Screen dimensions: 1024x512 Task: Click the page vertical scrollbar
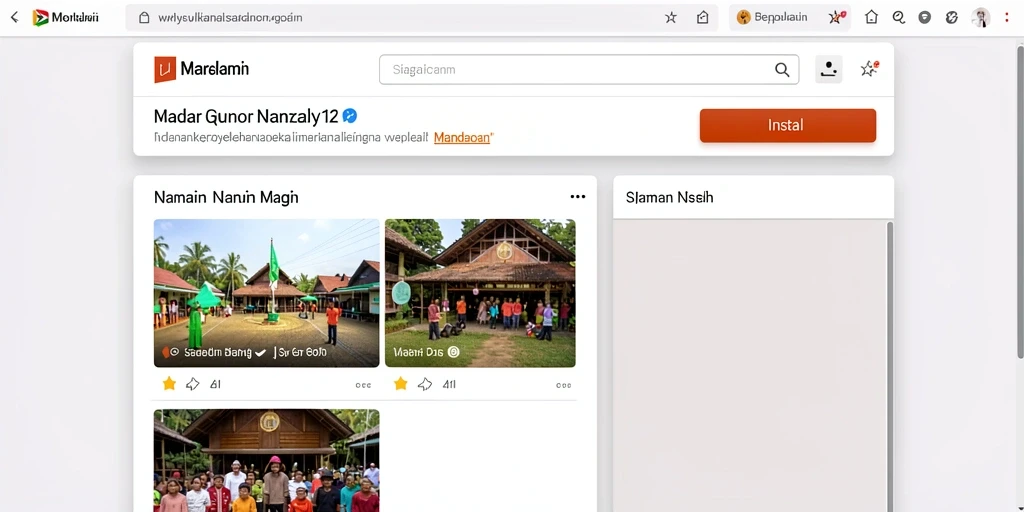1020,201
